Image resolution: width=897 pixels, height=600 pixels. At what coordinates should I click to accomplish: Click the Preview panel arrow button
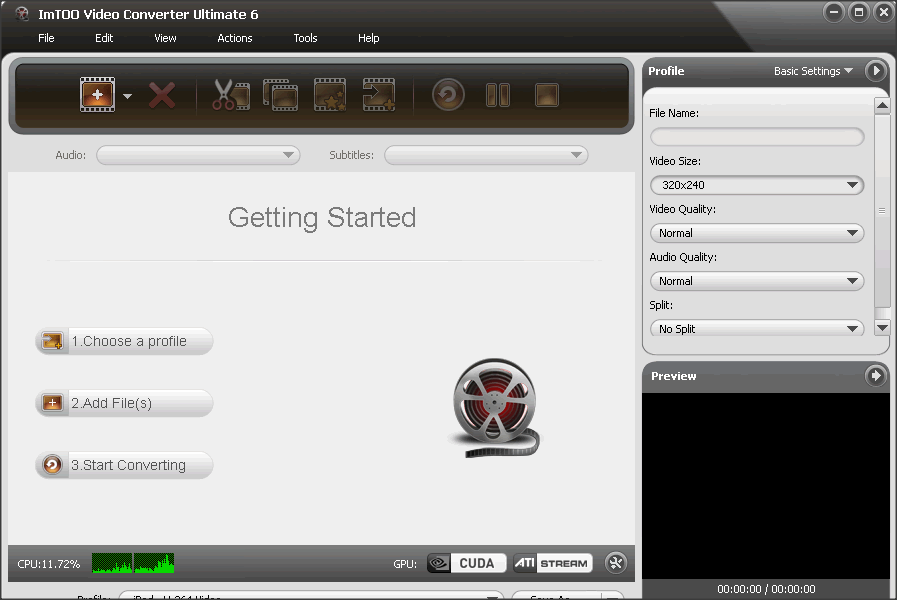click(x=875, y=376)
